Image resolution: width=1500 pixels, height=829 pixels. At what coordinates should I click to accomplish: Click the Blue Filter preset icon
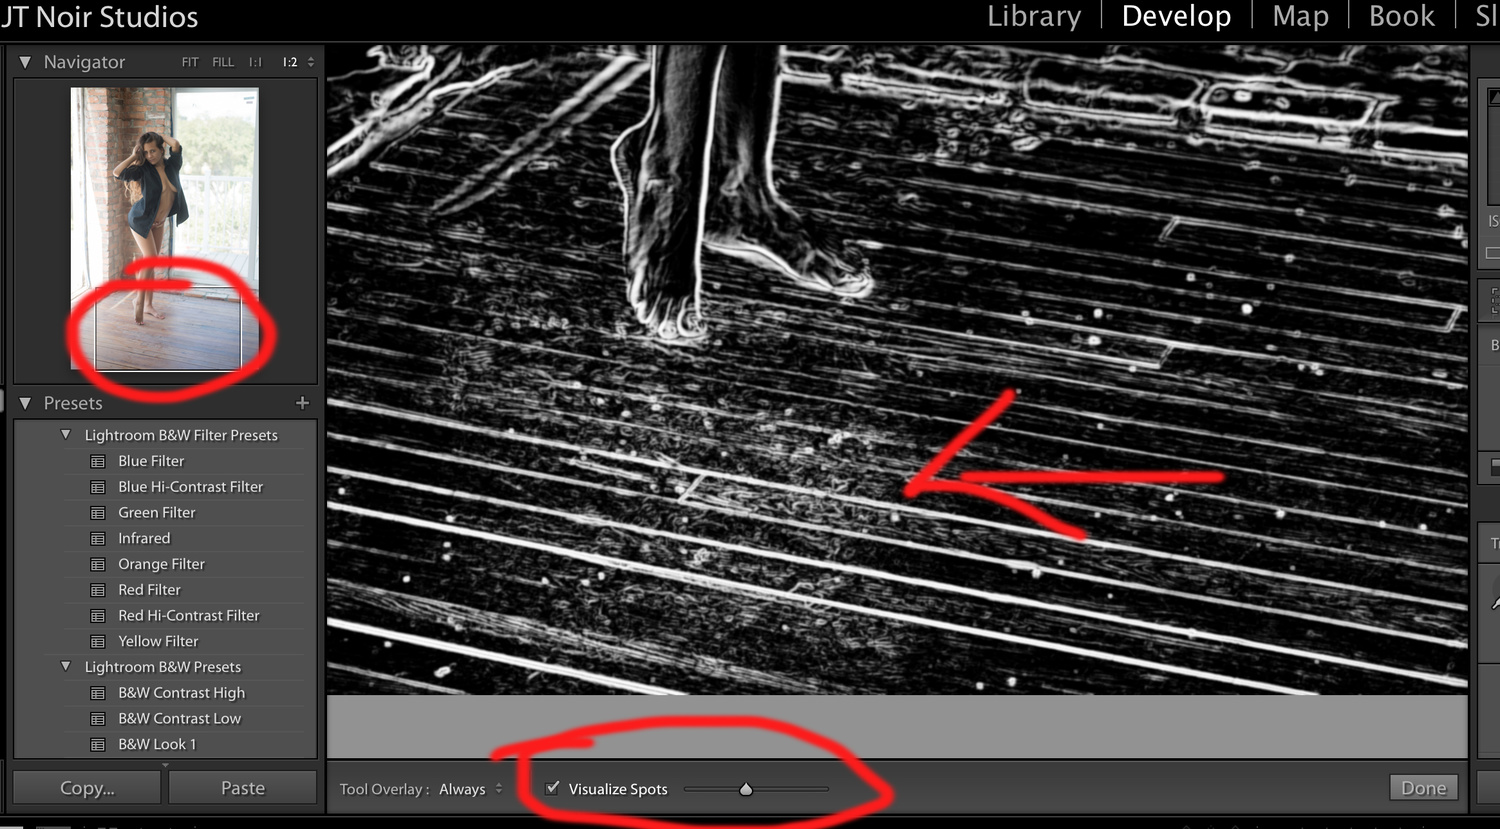[x=98, y=461]
